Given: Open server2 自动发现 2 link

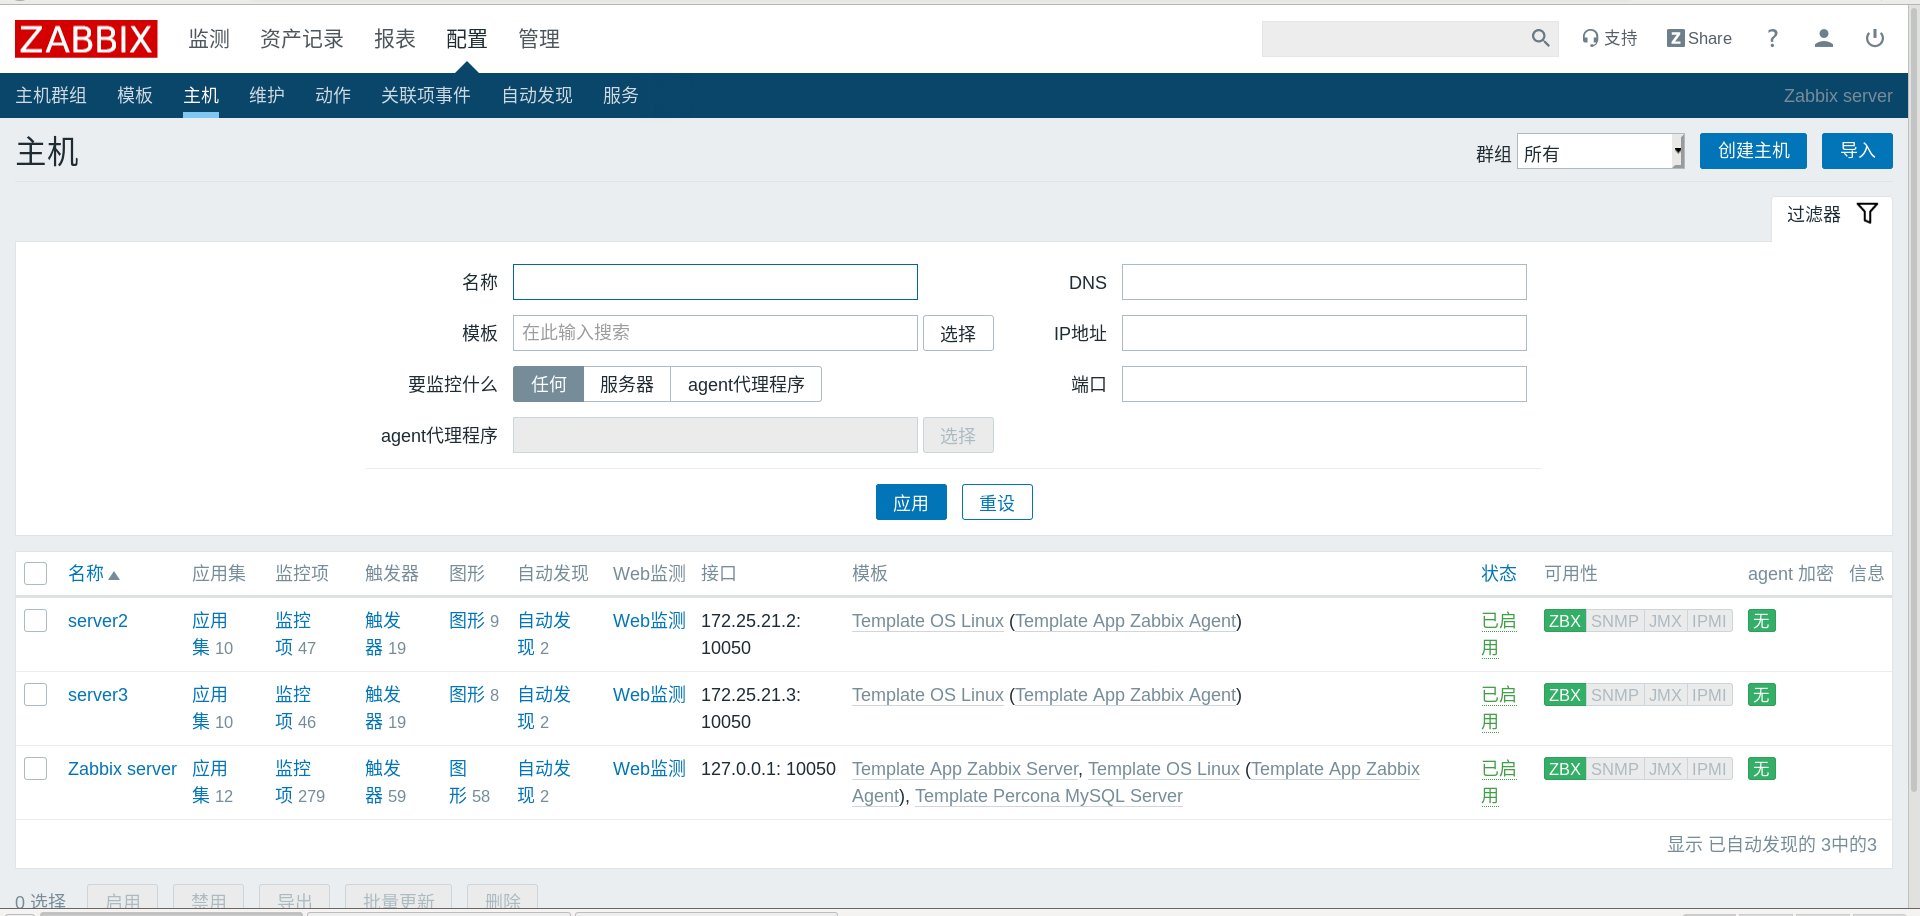Looking at the screenshot, I should (543, 634).
